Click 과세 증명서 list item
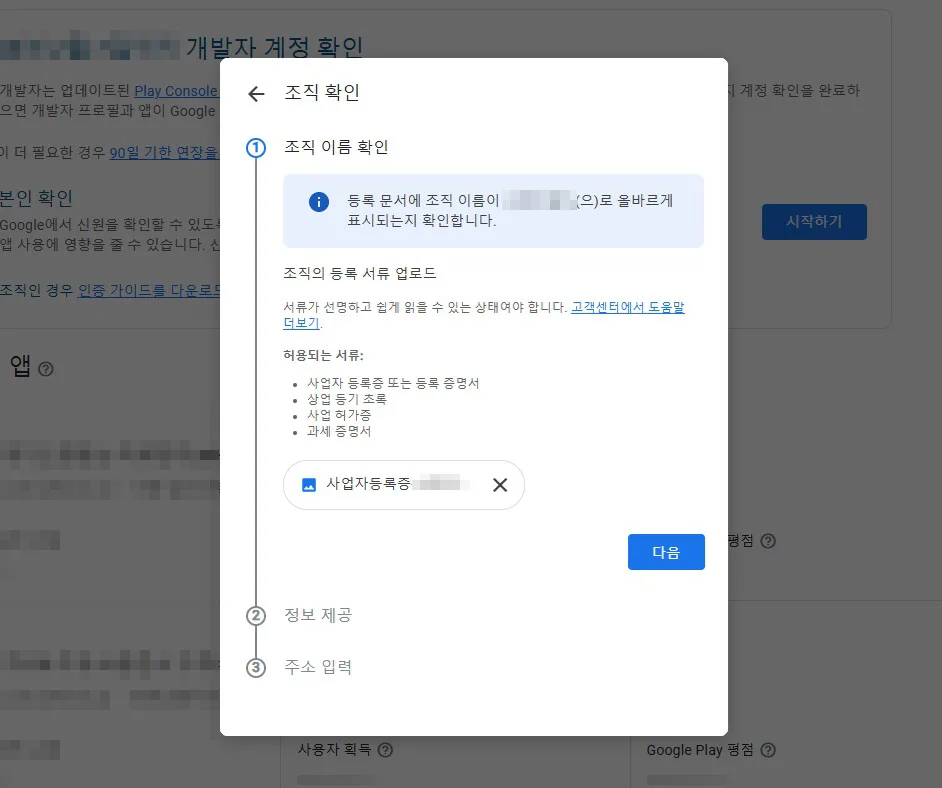The image size is (942, 788). pos(339,431)
